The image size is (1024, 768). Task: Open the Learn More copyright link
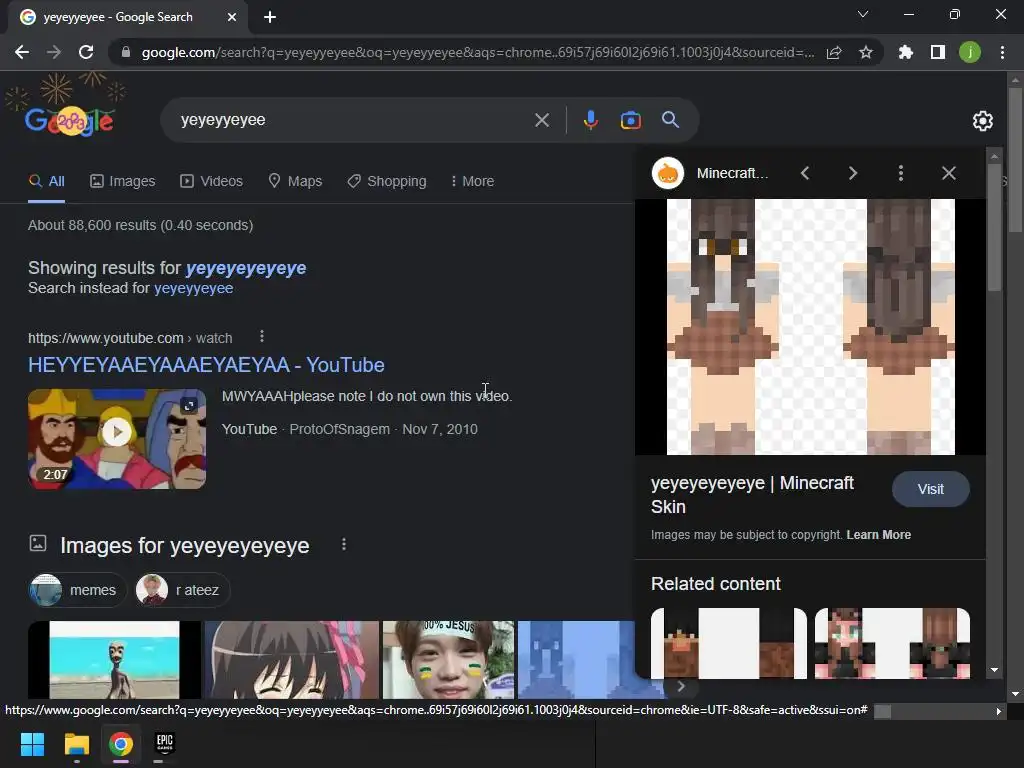click(x=878, y=535)
